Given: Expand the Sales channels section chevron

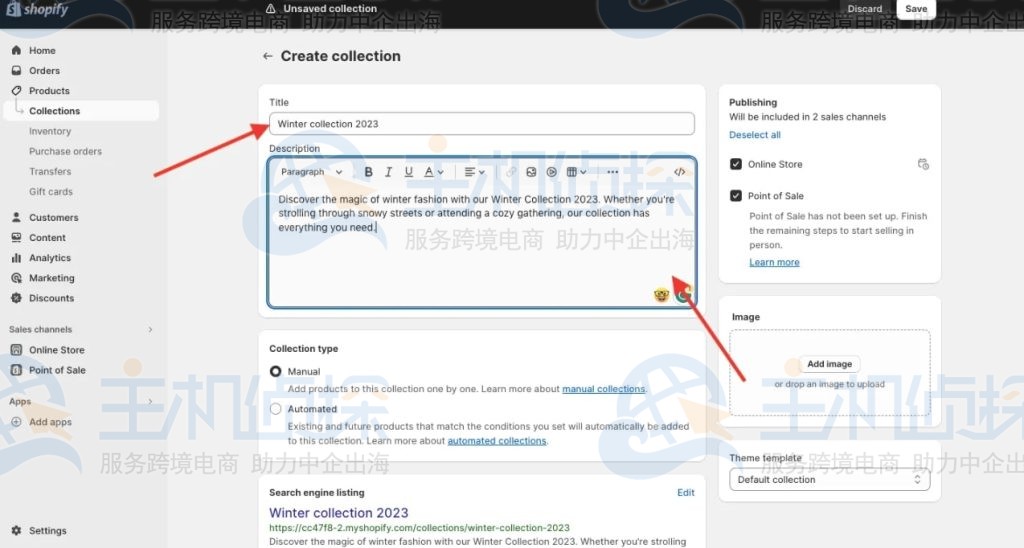Looking at the screenshot, I should (x=150, y=330).
